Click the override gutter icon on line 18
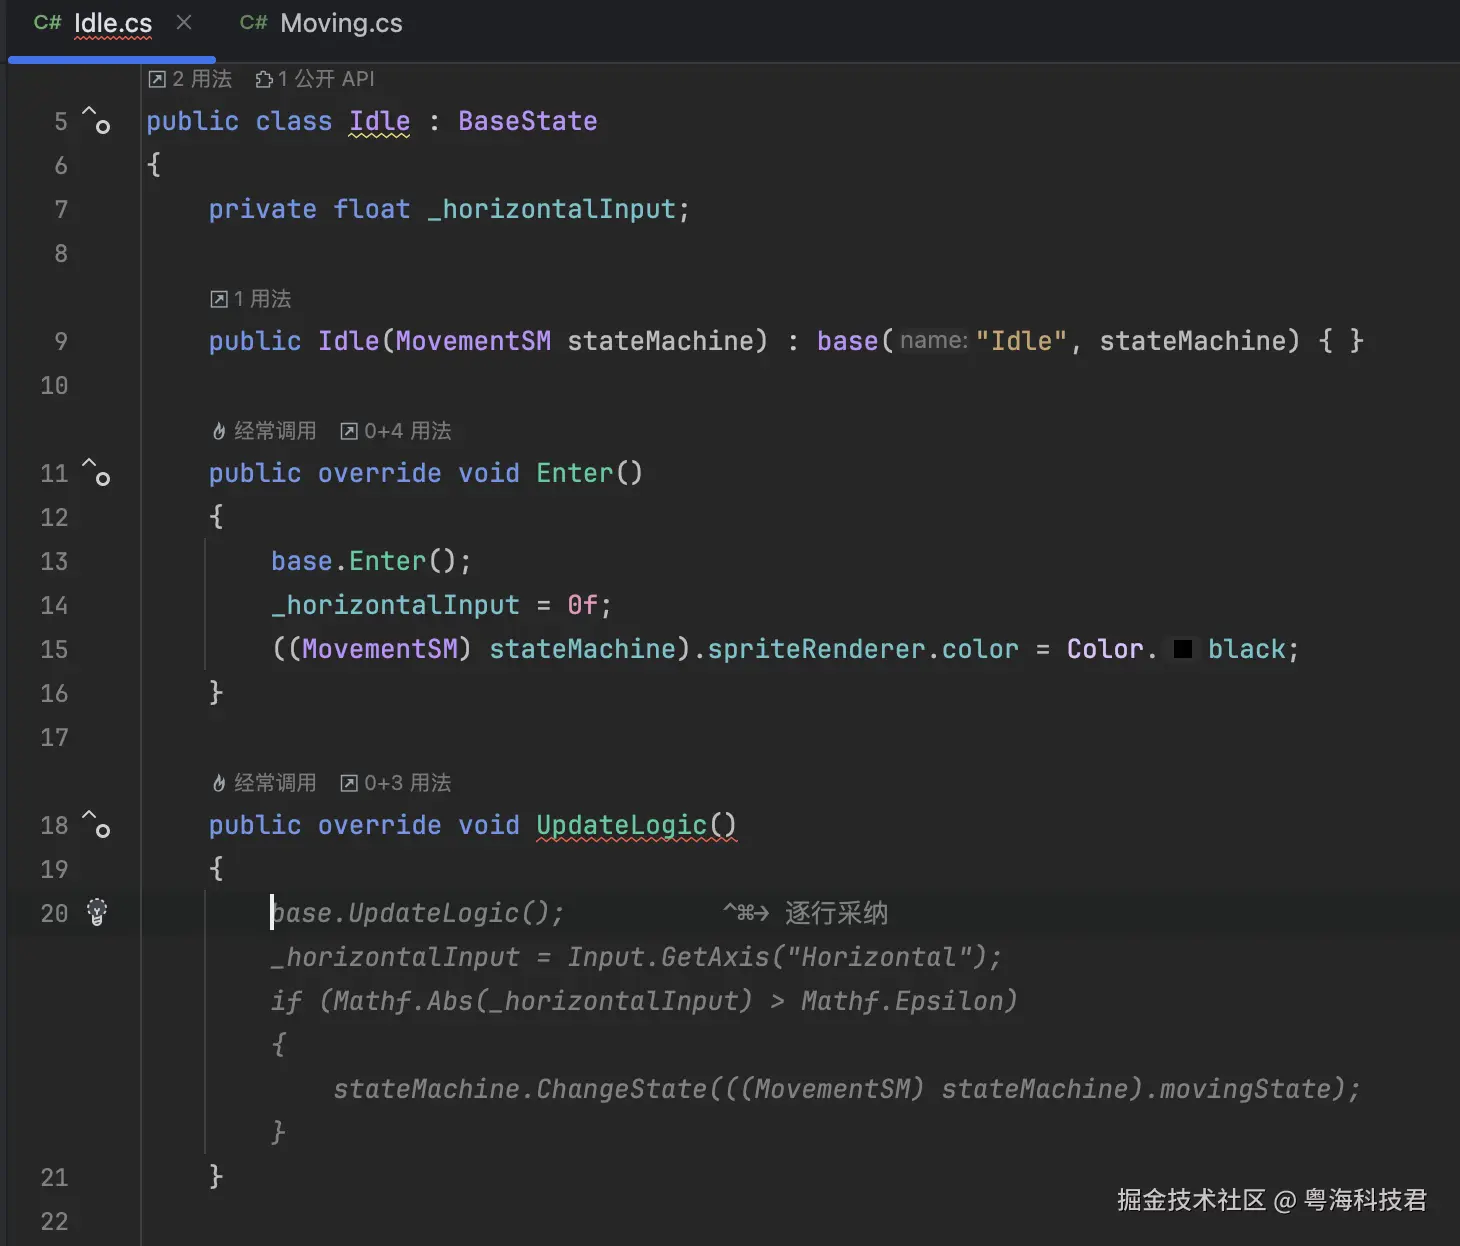The width and height of the screenshot is (1460, 1246). 96,824
